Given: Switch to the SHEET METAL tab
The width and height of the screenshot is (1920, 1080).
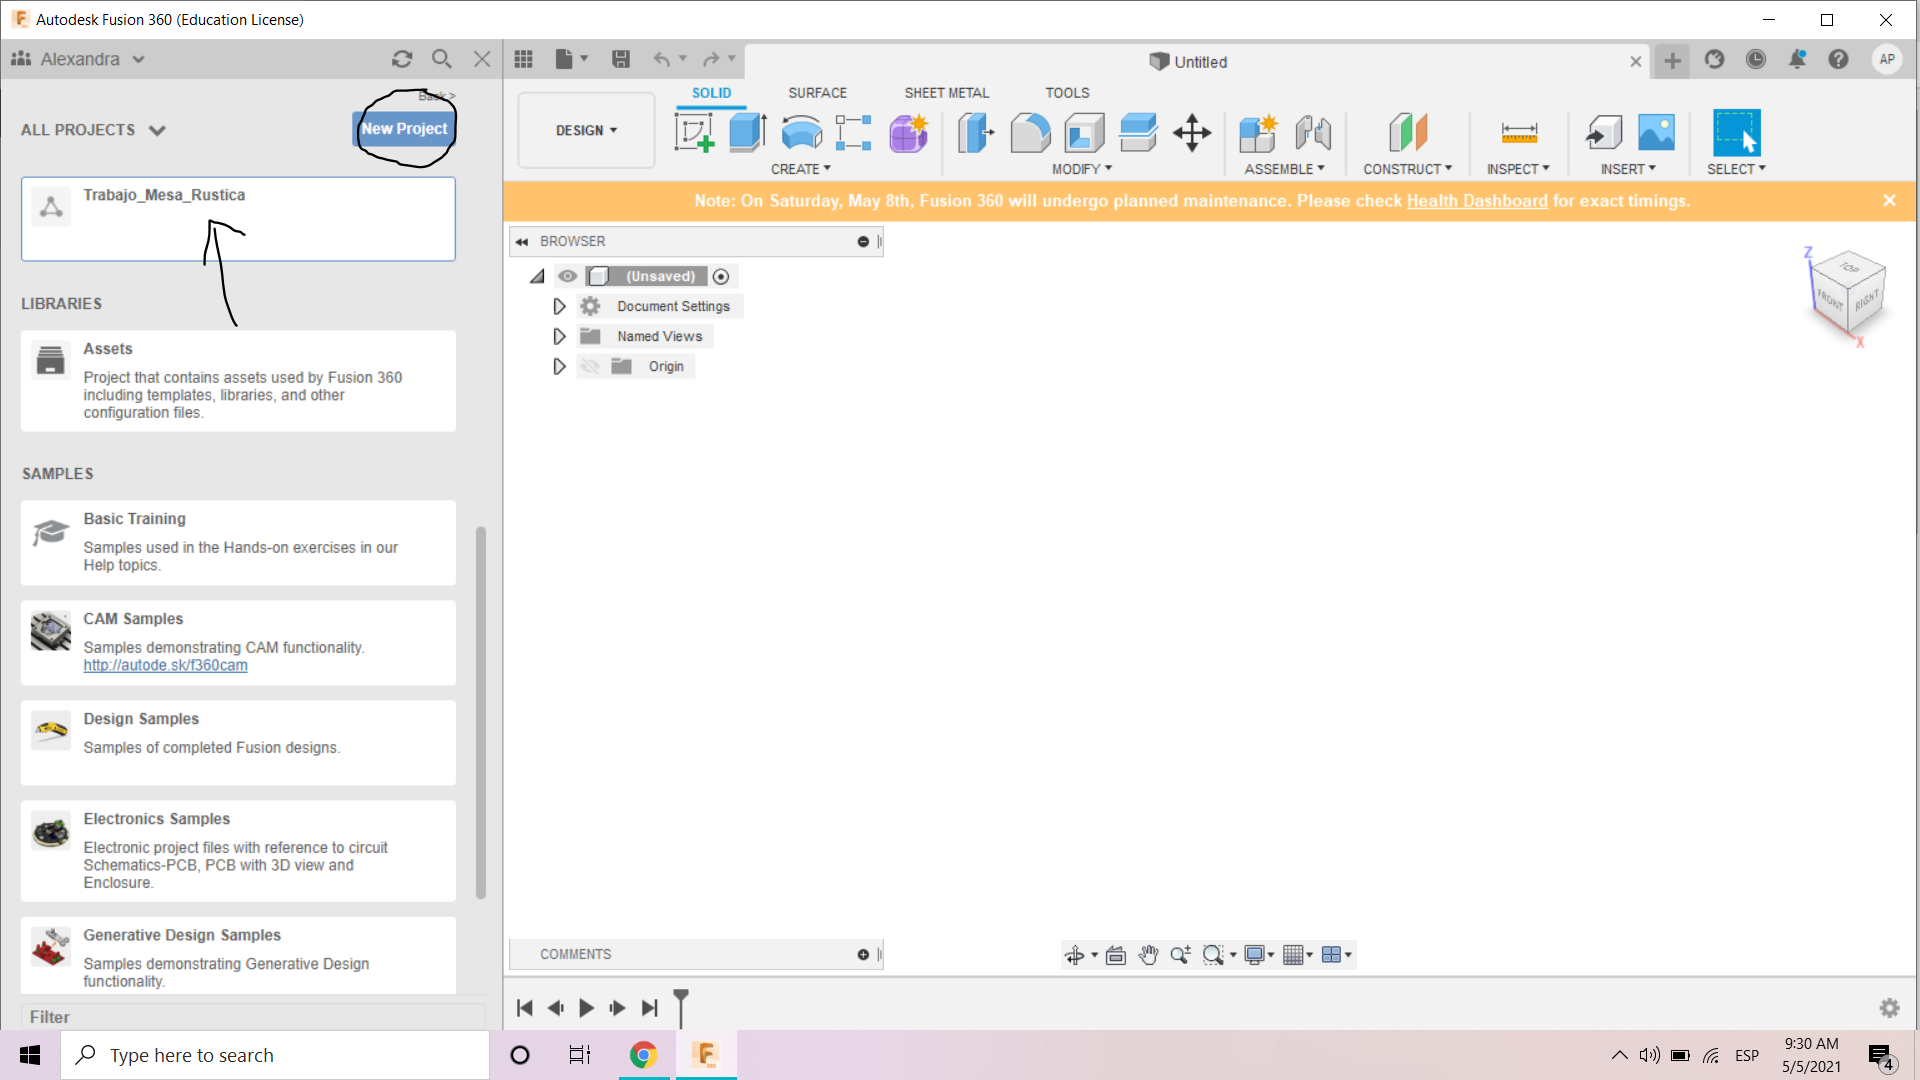Looking at the screenshot, I should coord(946,92).
